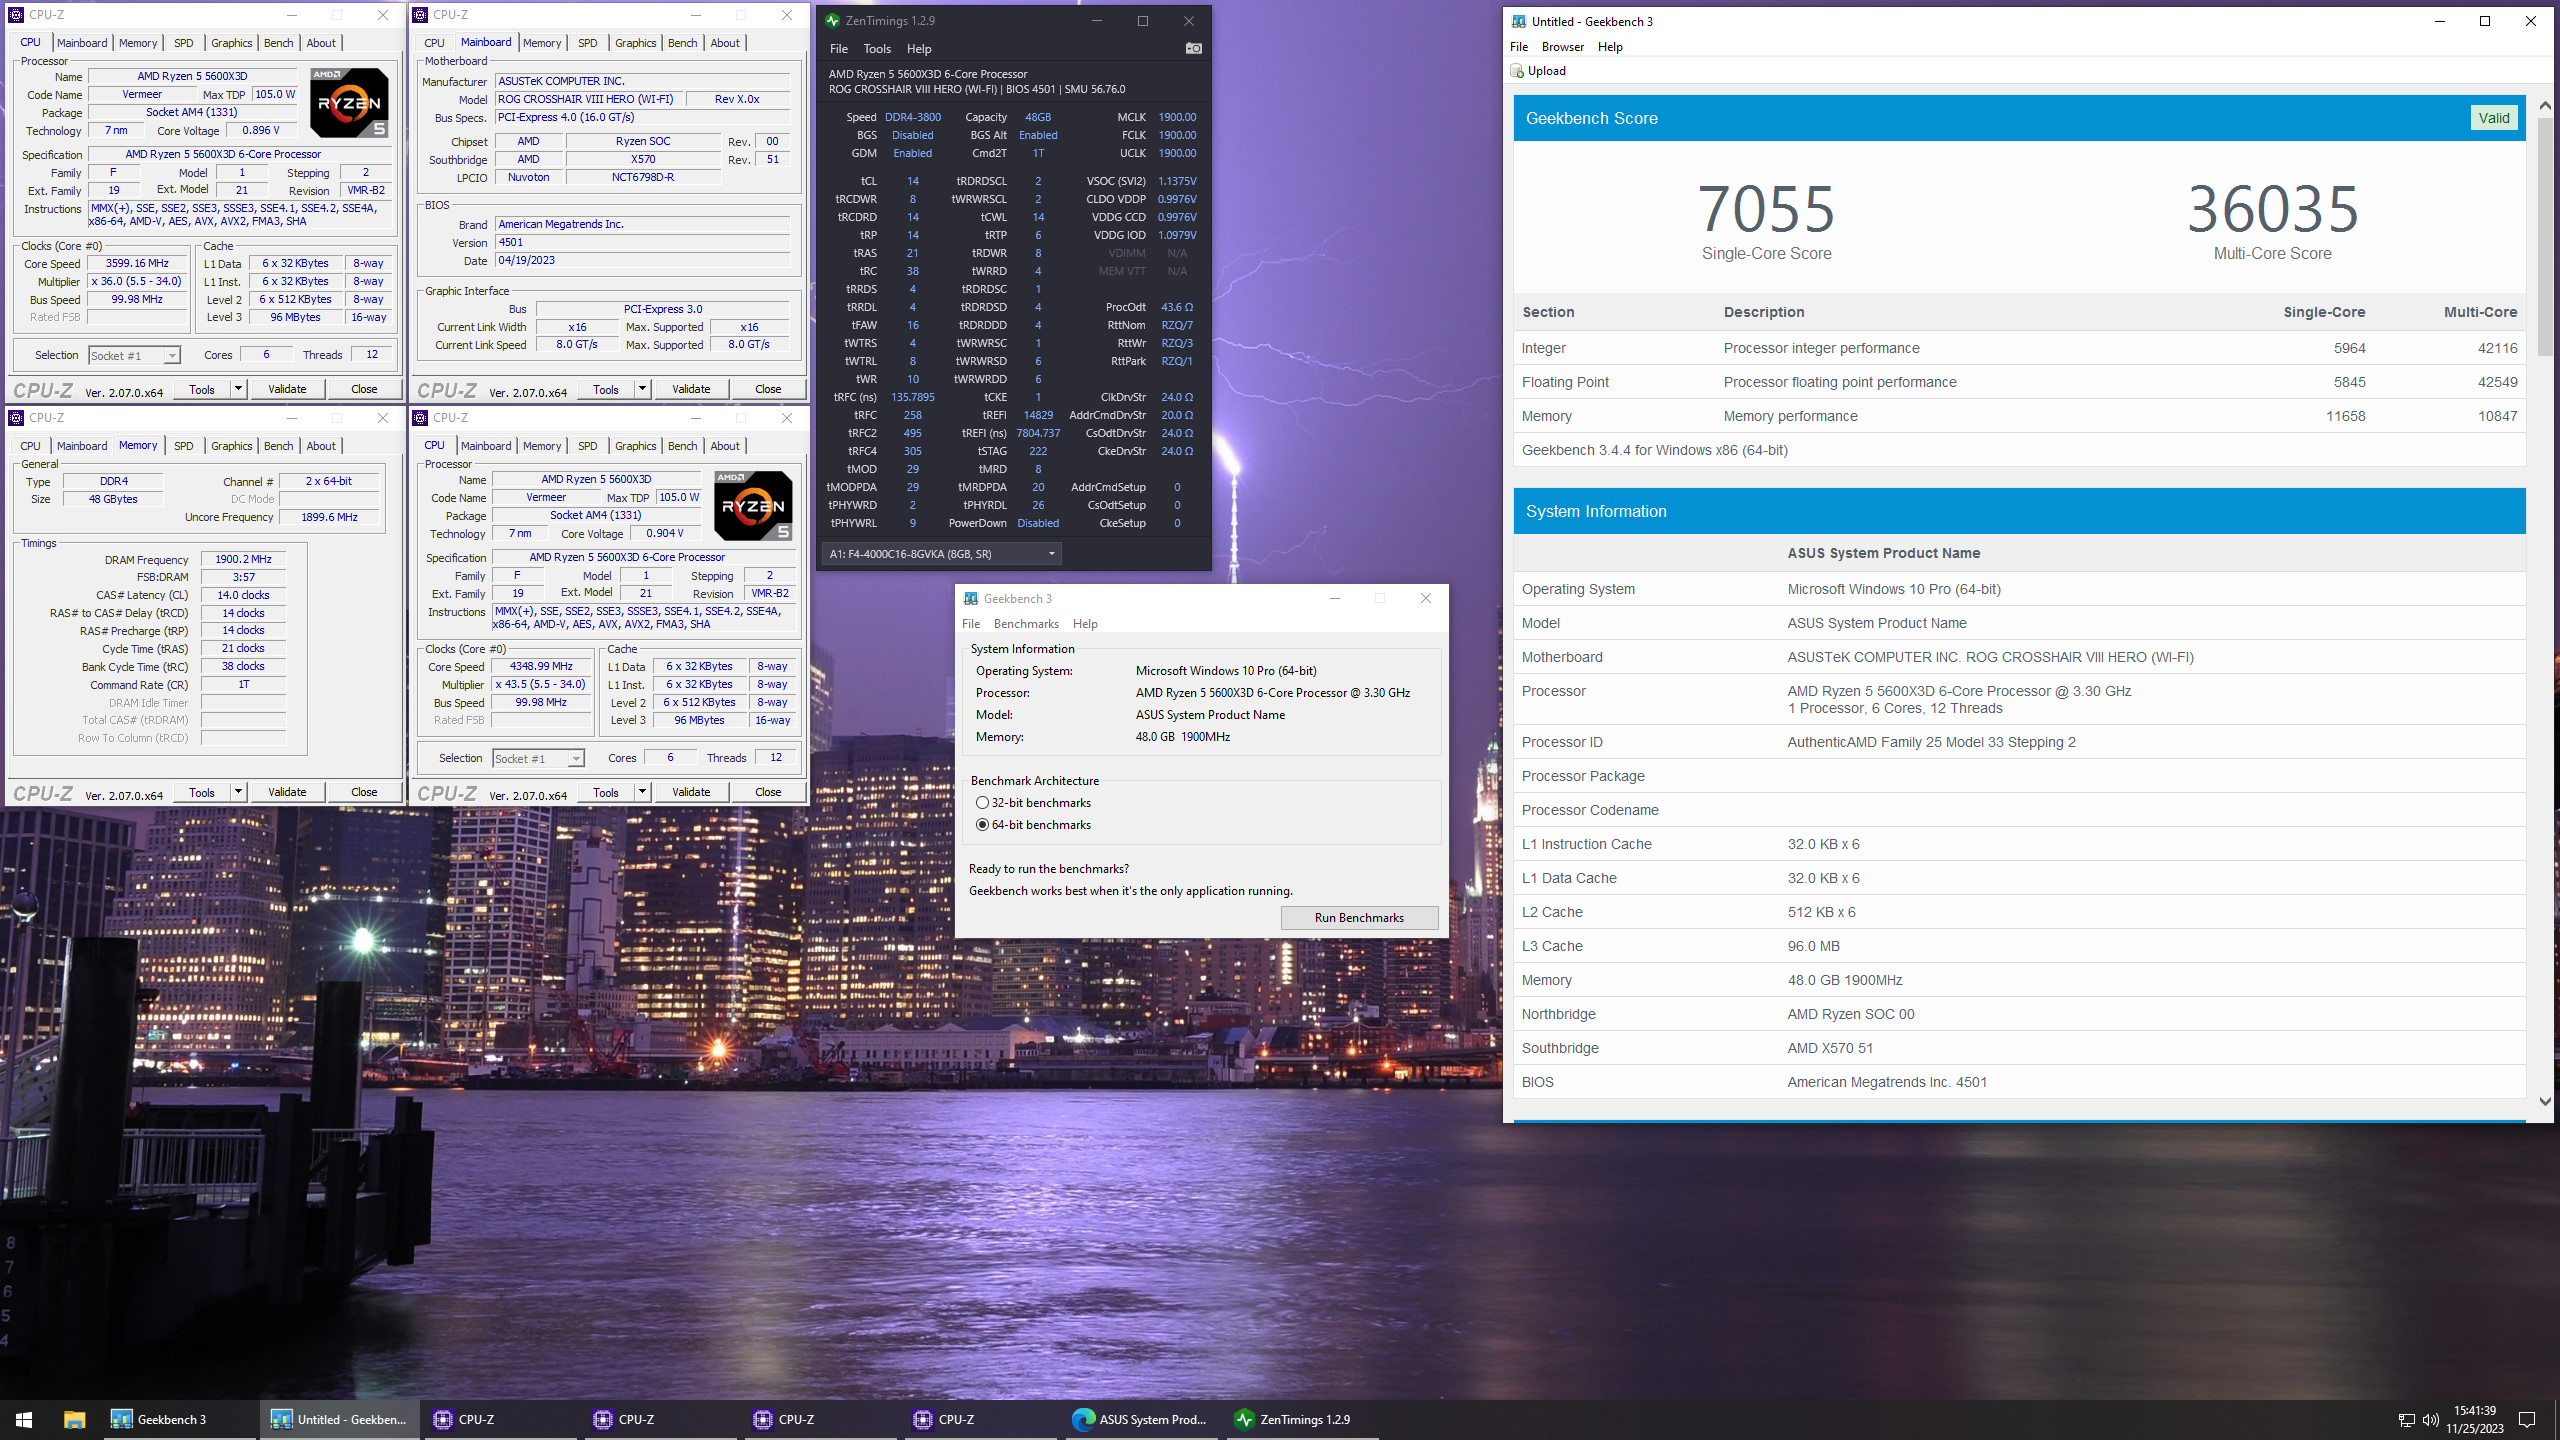The image size is (2560, 1440).
Task: Open File menu in Geekbench 3 launcher
Action: coord(970,623)
